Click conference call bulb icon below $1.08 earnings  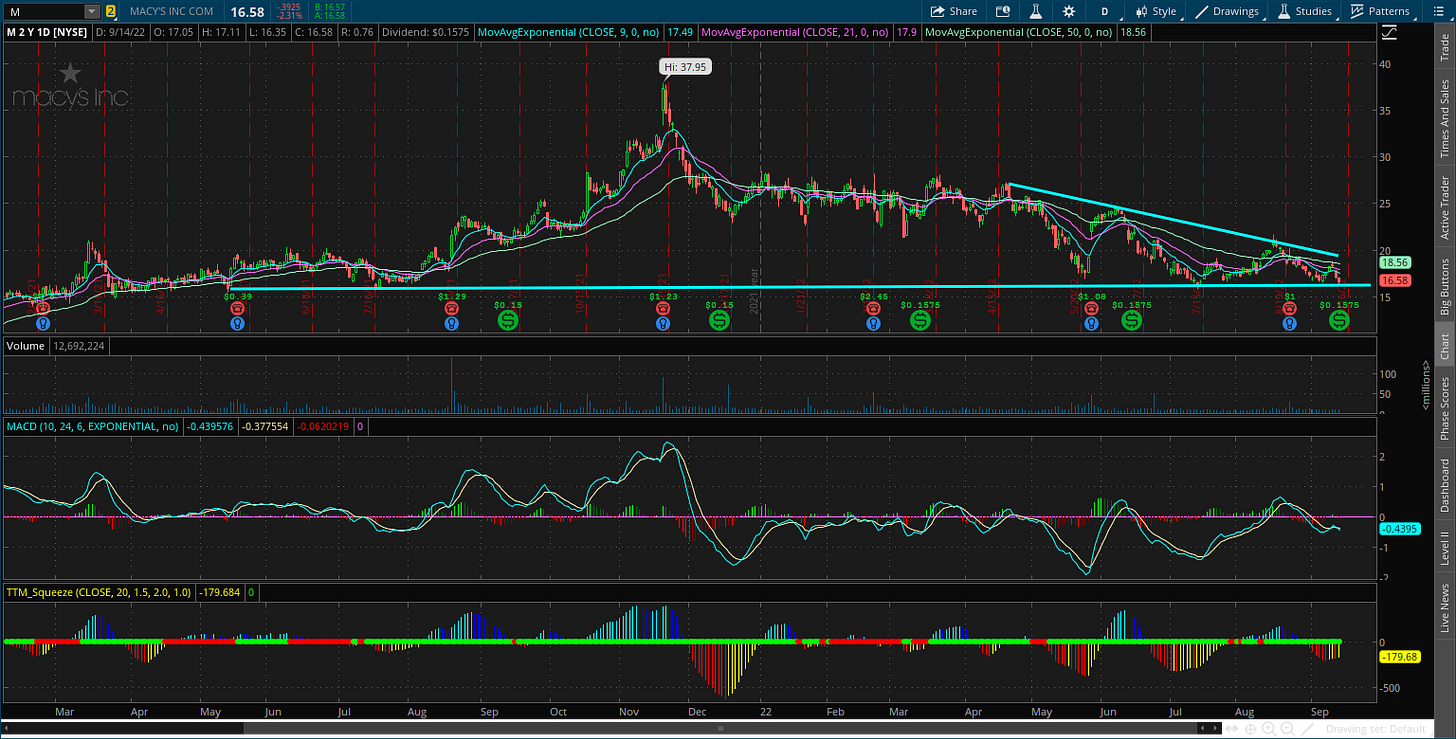1090,323
